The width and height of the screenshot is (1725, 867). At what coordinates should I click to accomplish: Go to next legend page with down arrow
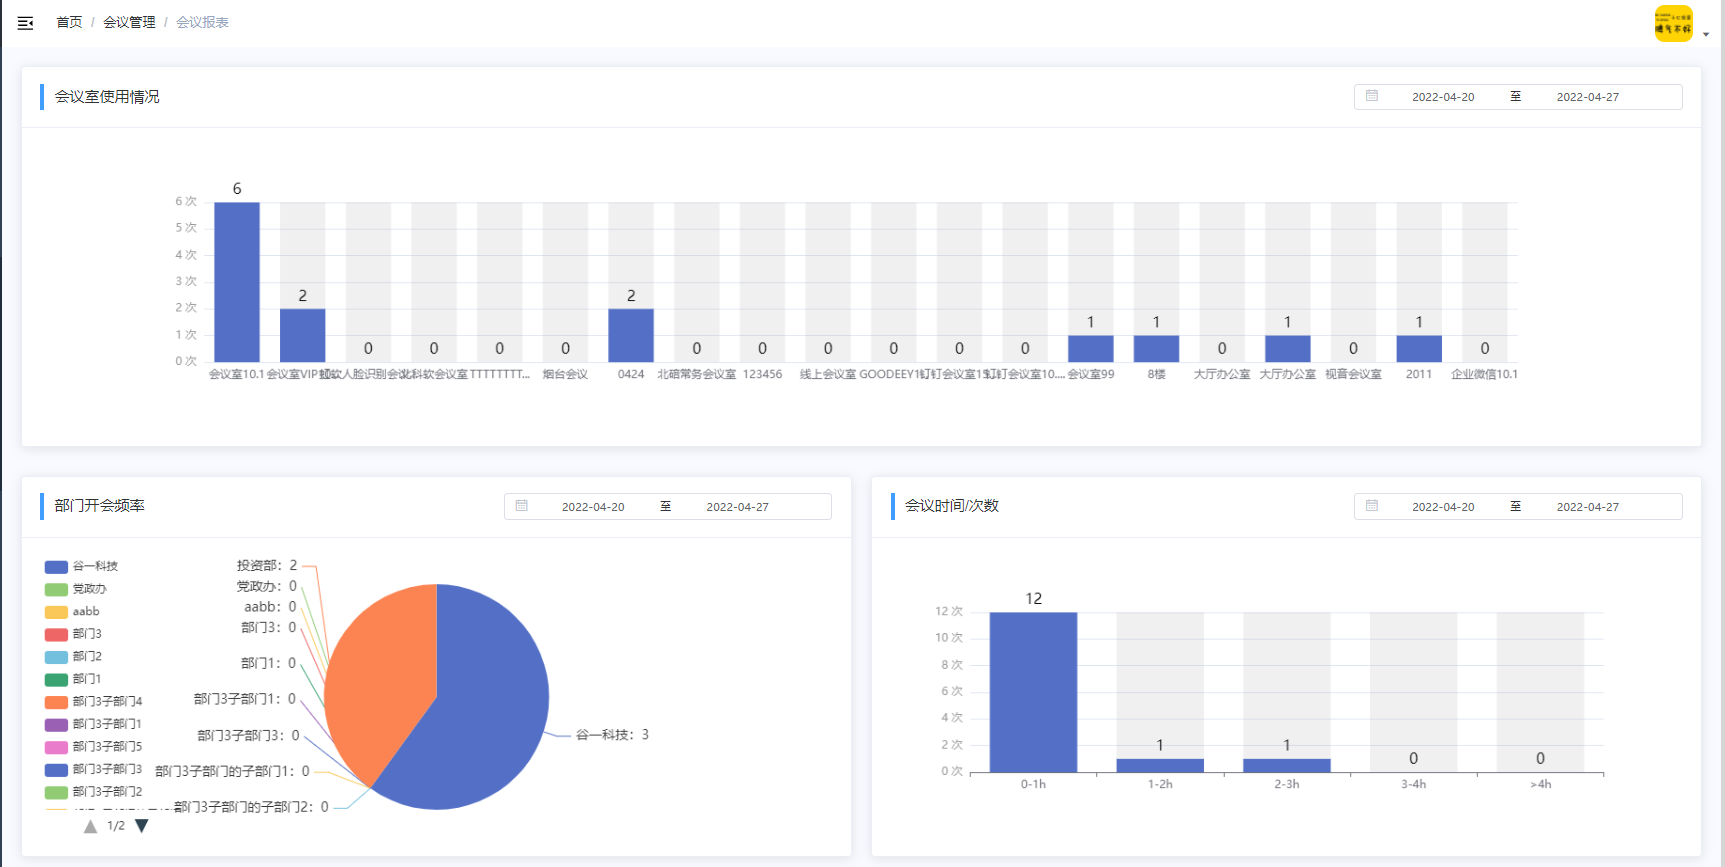tap(142, 826)
